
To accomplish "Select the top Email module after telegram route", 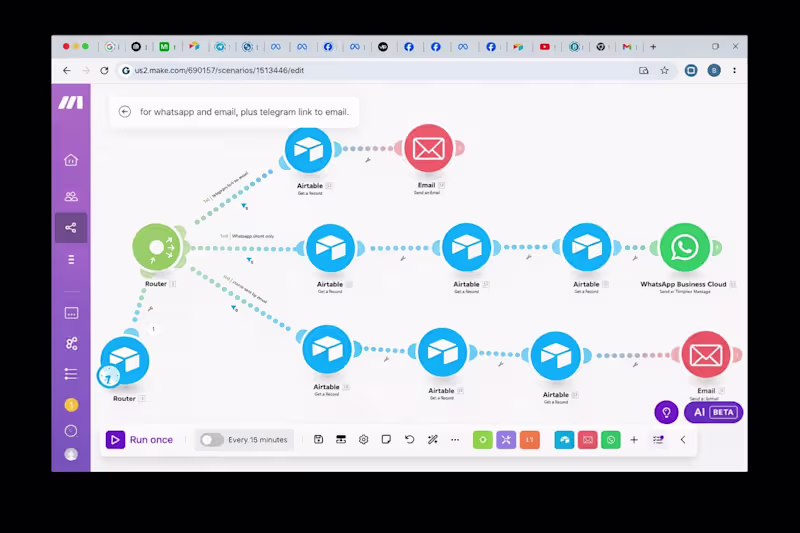I will (x=428, y=148).
